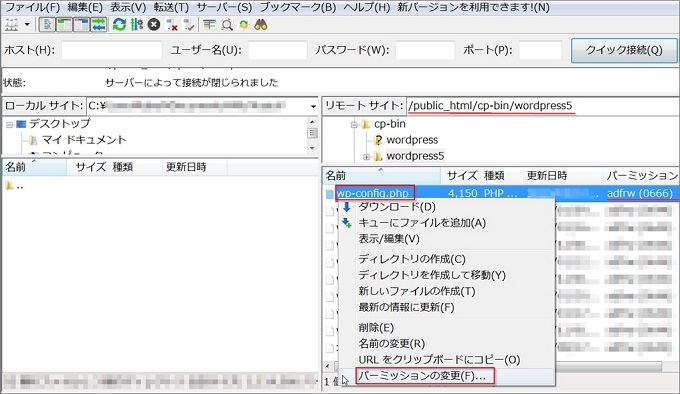
Task: Open the Site Manager icon
Action: [12, 25]
